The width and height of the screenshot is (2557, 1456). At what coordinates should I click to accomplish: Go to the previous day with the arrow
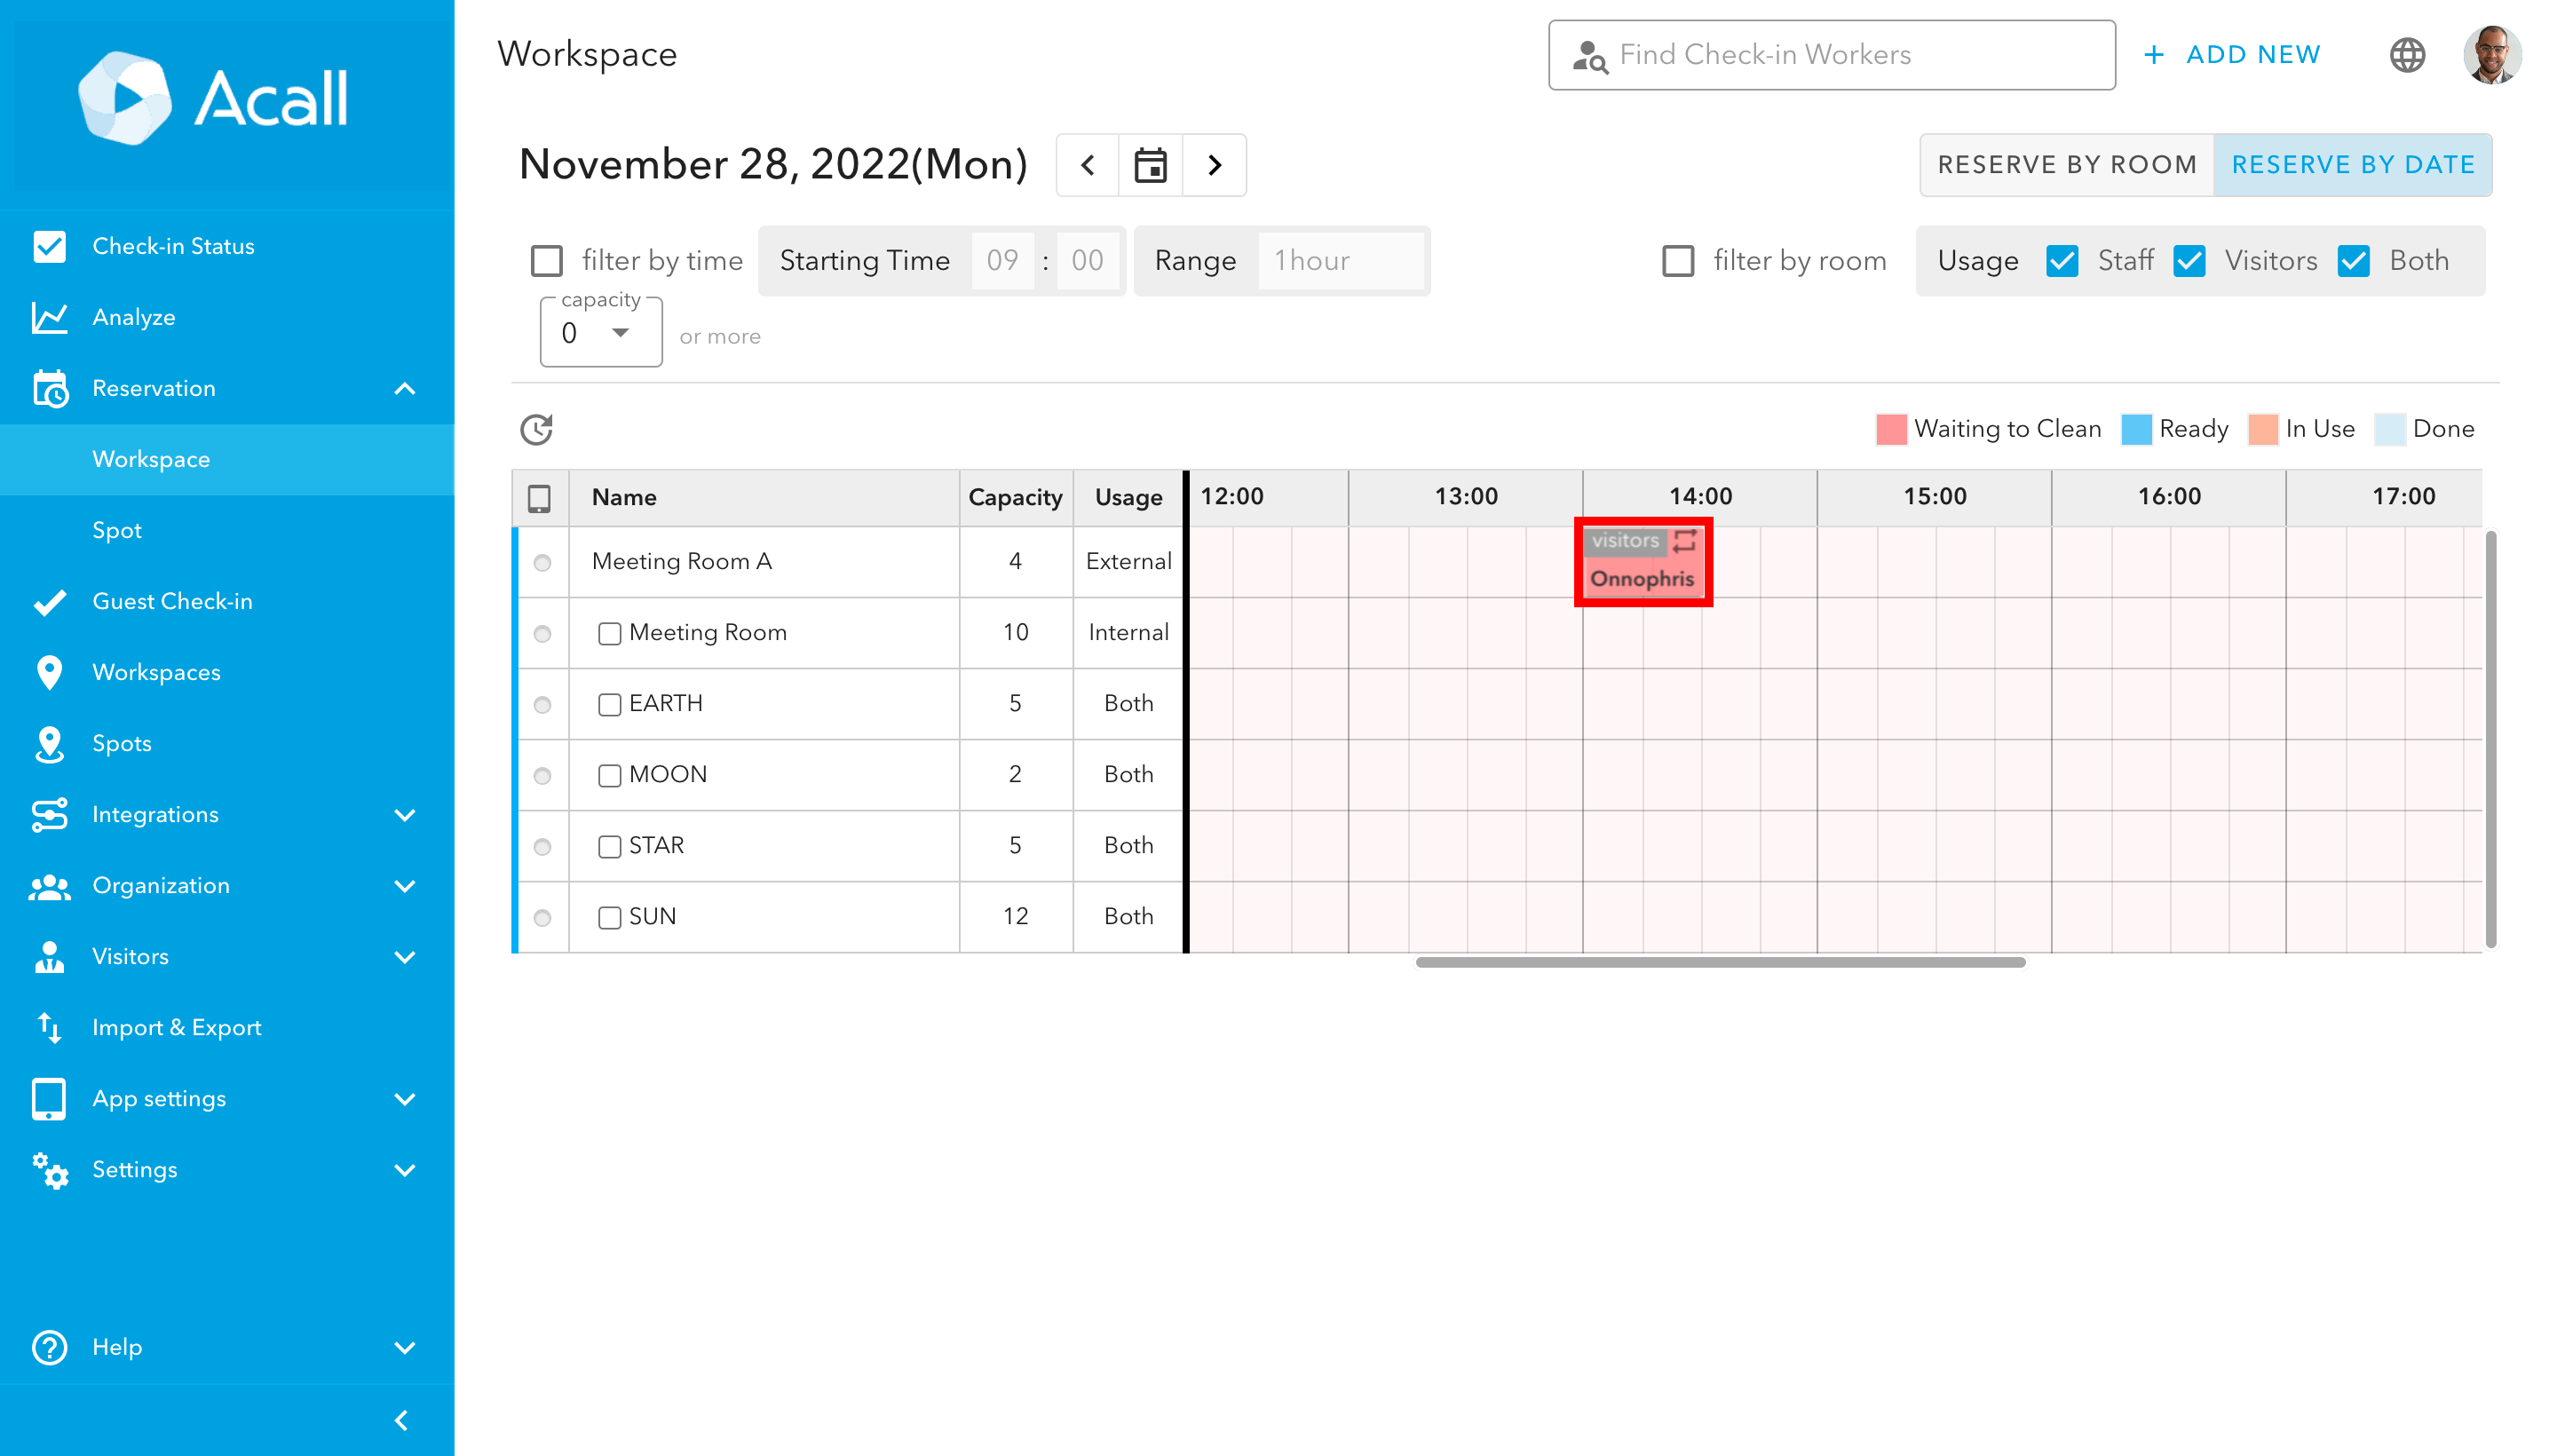[1086, 165]
